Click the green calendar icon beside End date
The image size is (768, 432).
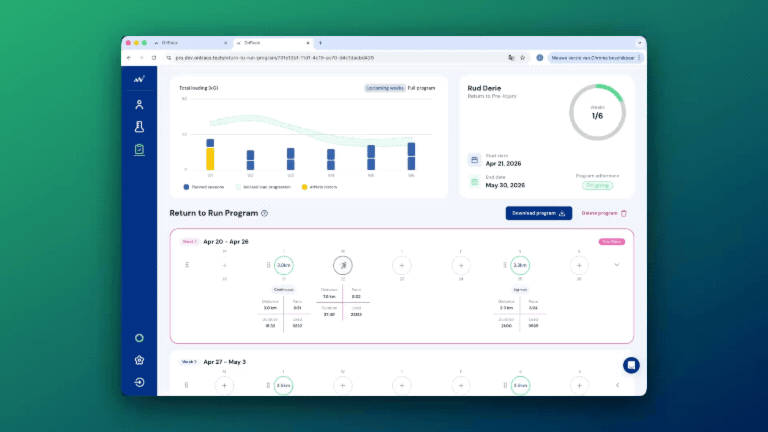pyautogui.click(x=474, y=182)
